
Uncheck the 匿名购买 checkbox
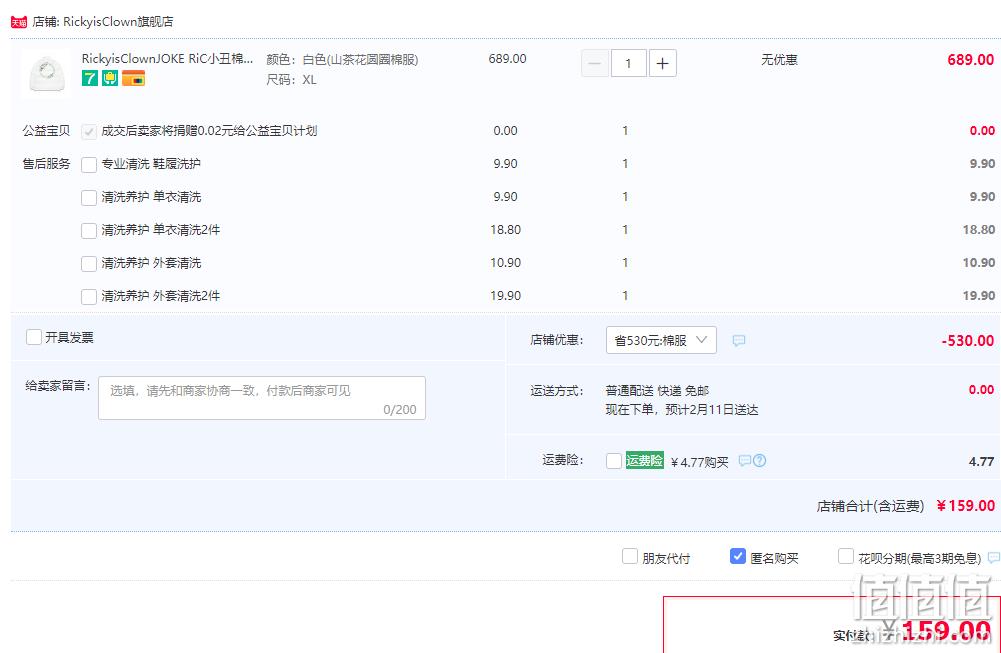click(737, 557)
